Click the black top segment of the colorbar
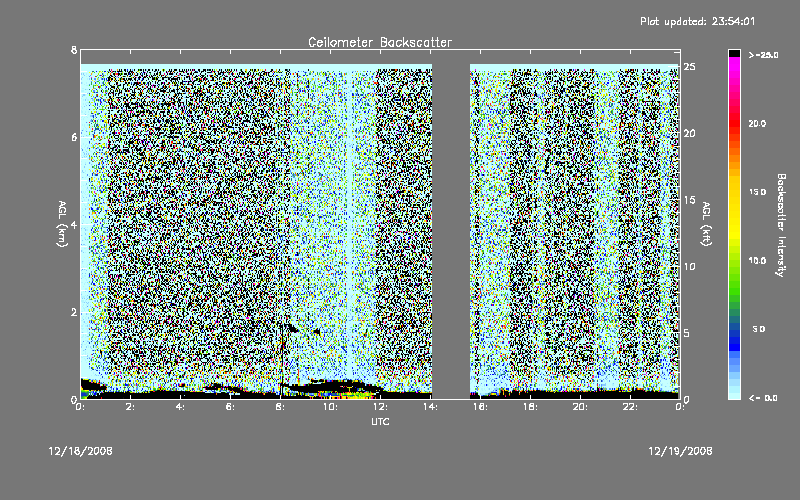The width and height of the screenshot is (800, 500). click(734, 53)
